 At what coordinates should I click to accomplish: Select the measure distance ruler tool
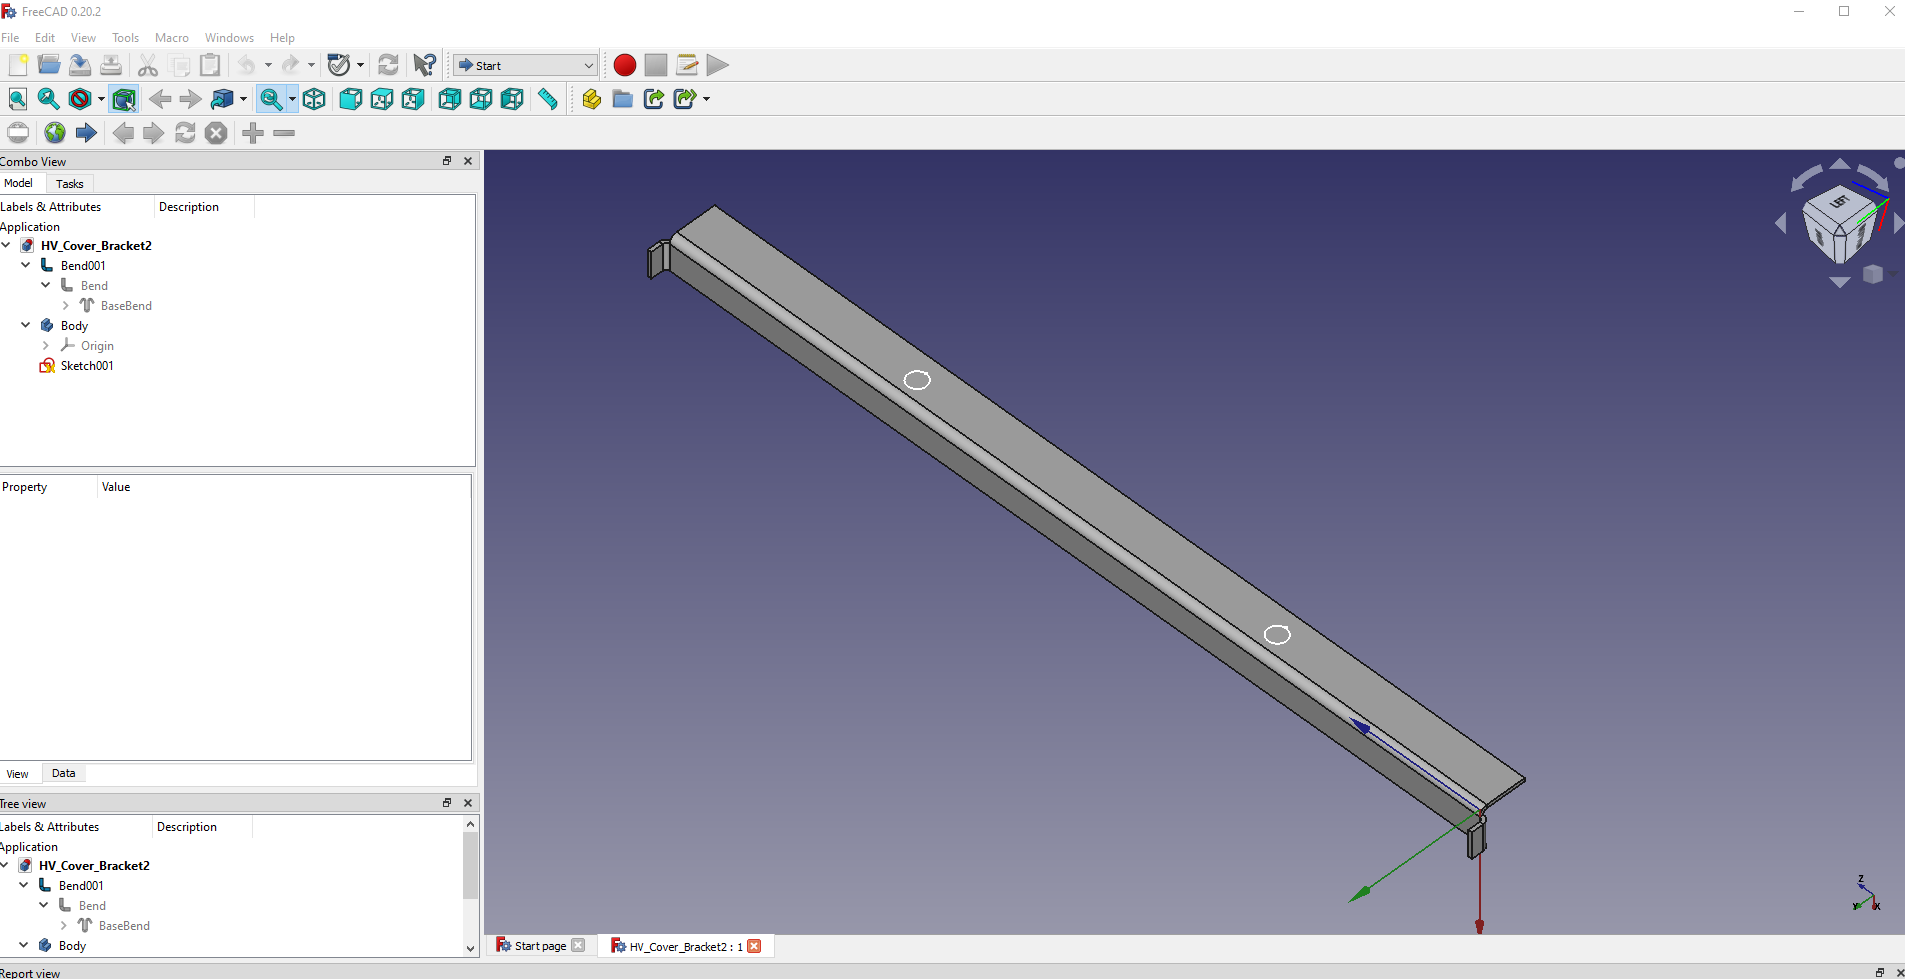tap(548, 99)
